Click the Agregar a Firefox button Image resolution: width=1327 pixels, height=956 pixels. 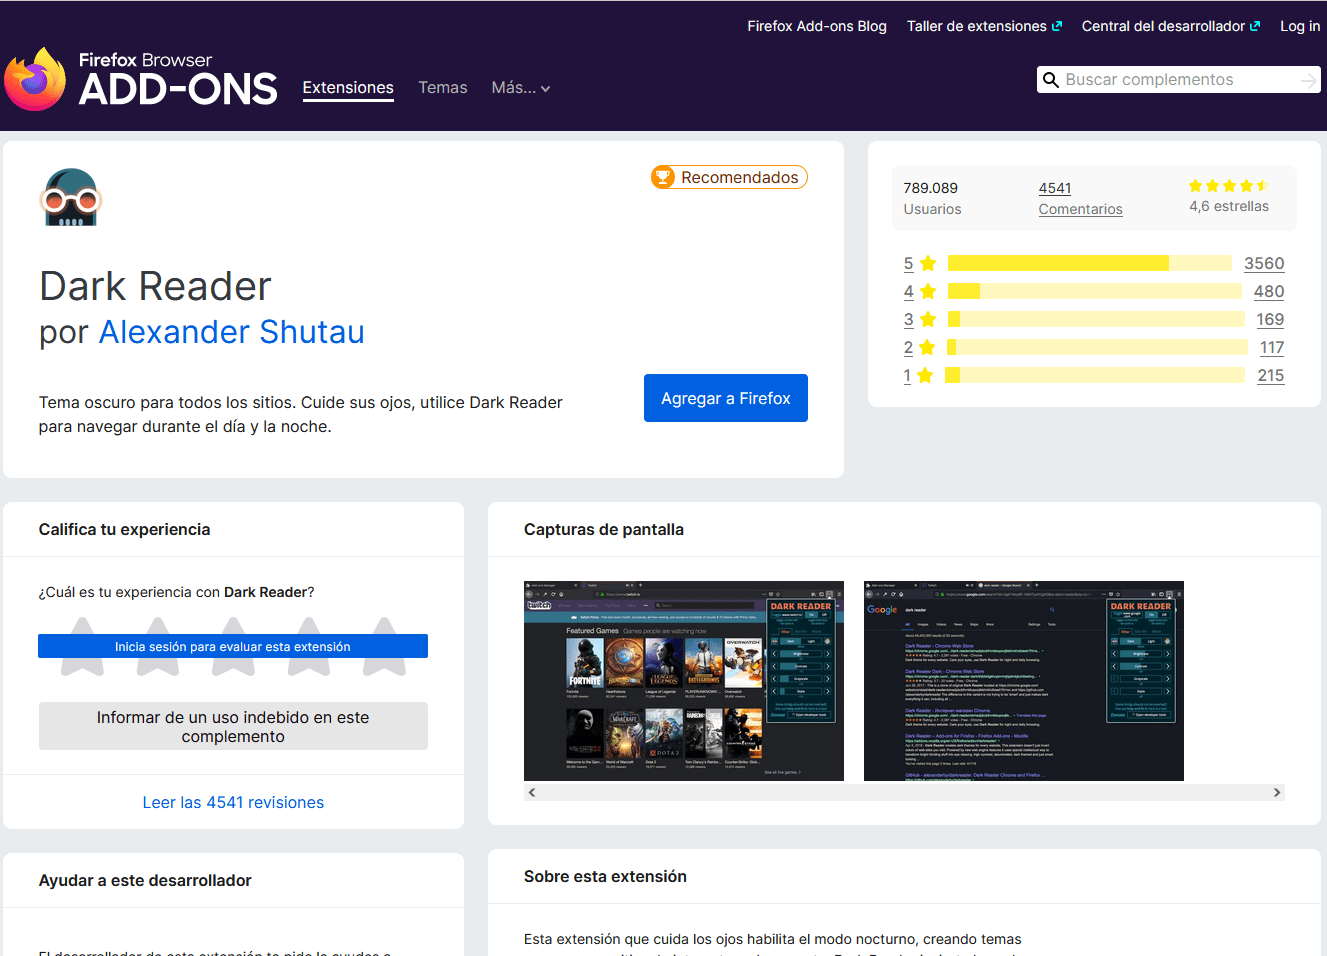coord(726,397)
